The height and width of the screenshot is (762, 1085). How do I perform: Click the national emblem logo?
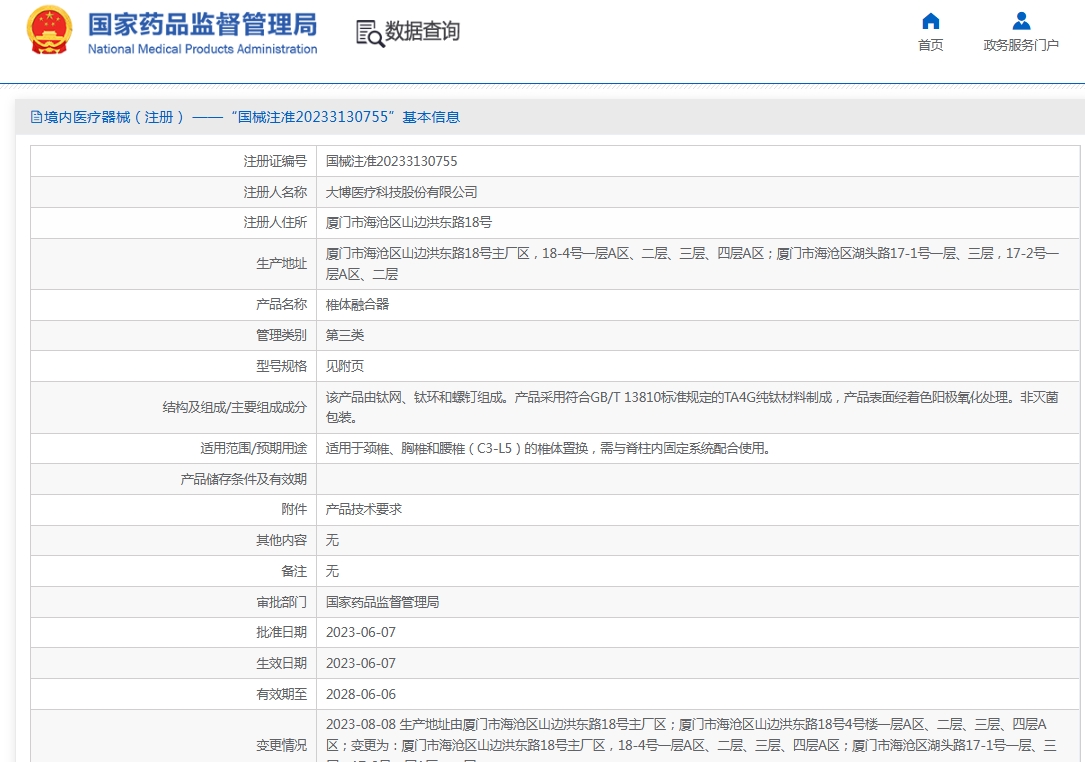pyautogui.click(x=49, y=30)
